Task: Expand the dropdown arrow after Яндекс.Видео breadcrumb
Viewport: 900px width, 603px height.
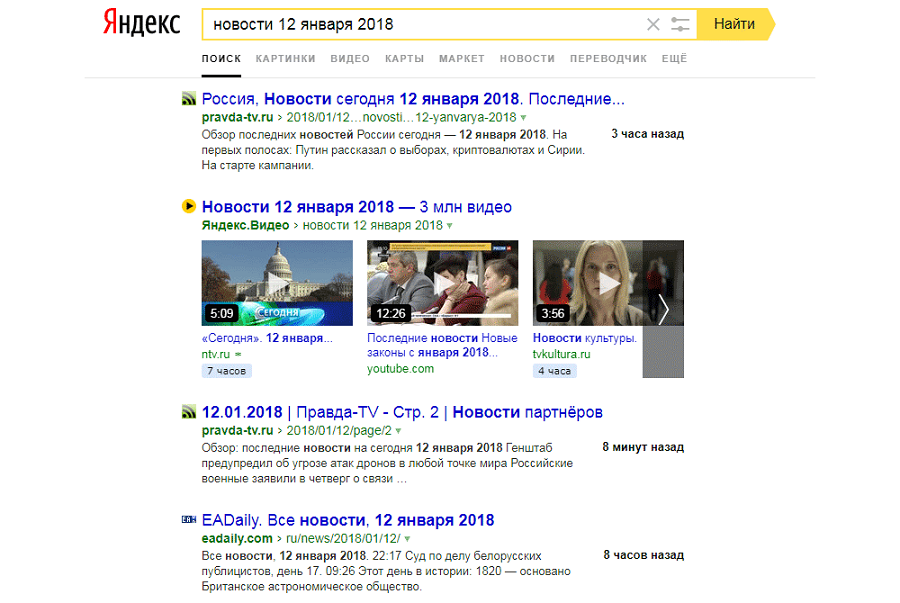Action: (449, 226)
